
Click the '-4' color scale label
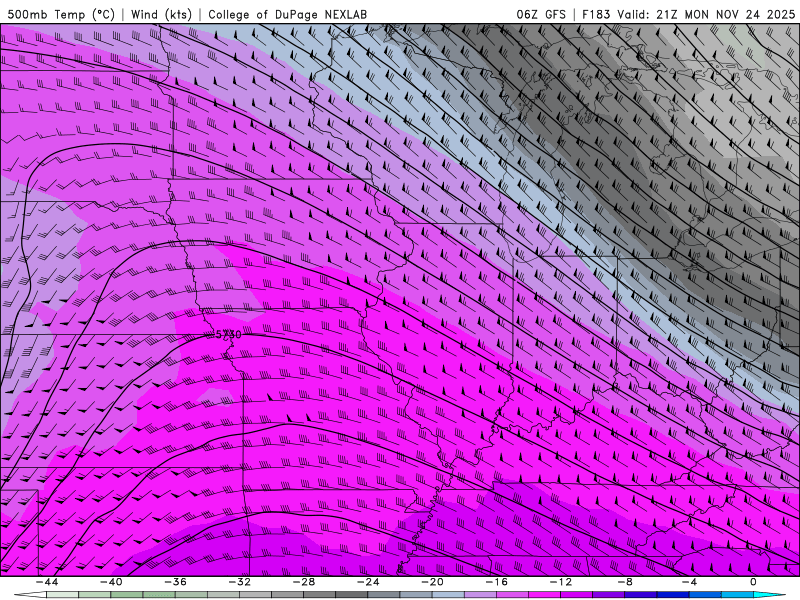point(689,582)
